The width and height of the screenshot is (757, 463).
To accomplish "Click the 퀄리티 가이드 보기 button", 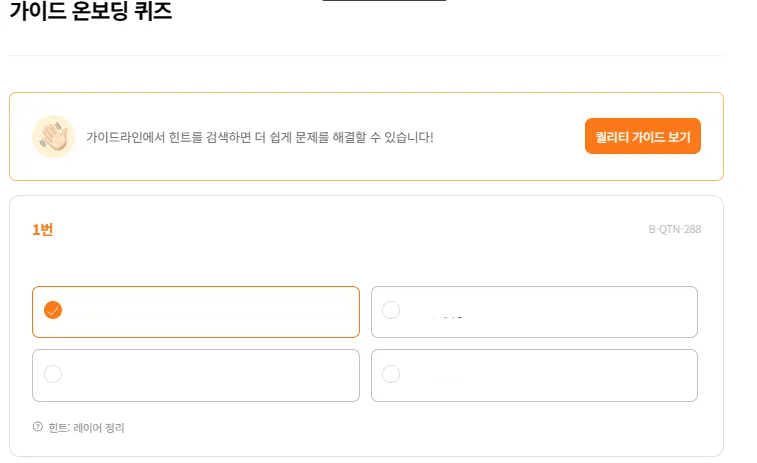I will tap(642, 137).
